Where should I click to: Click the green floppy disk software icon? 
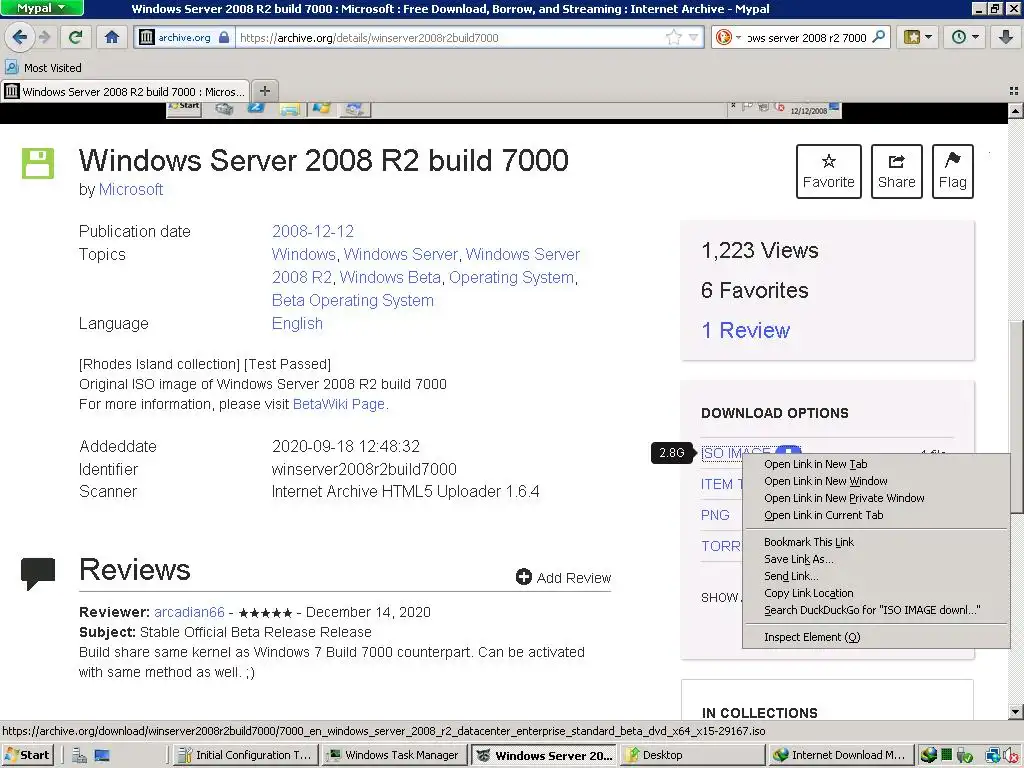pyautogui.click(x=38, y=163)
